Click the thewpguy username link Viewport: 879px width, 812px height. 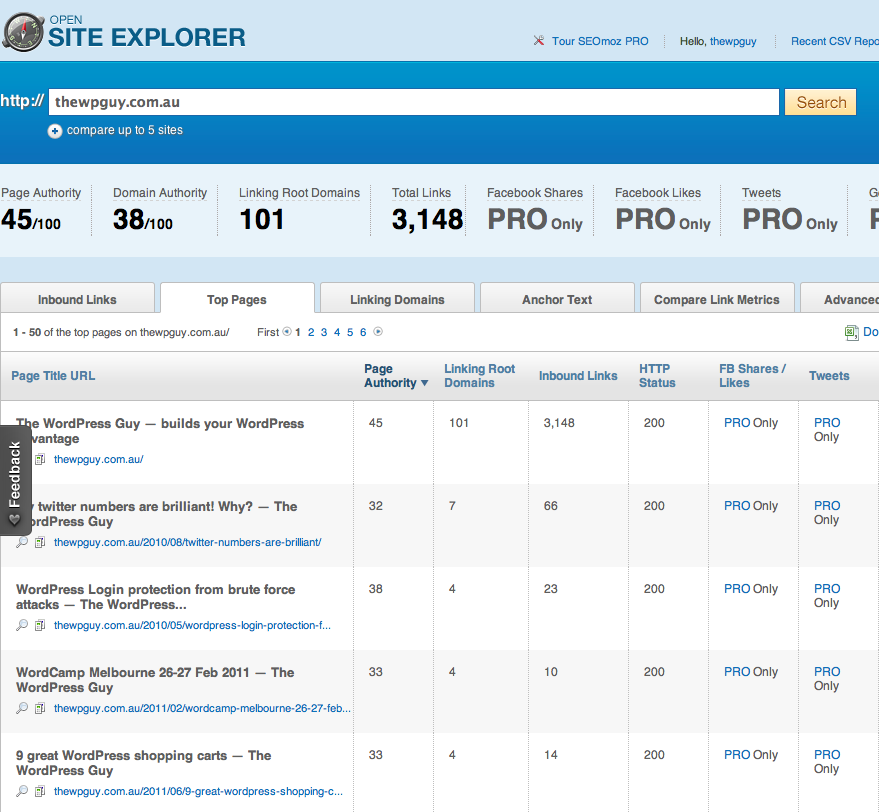(x=733, y=41)
